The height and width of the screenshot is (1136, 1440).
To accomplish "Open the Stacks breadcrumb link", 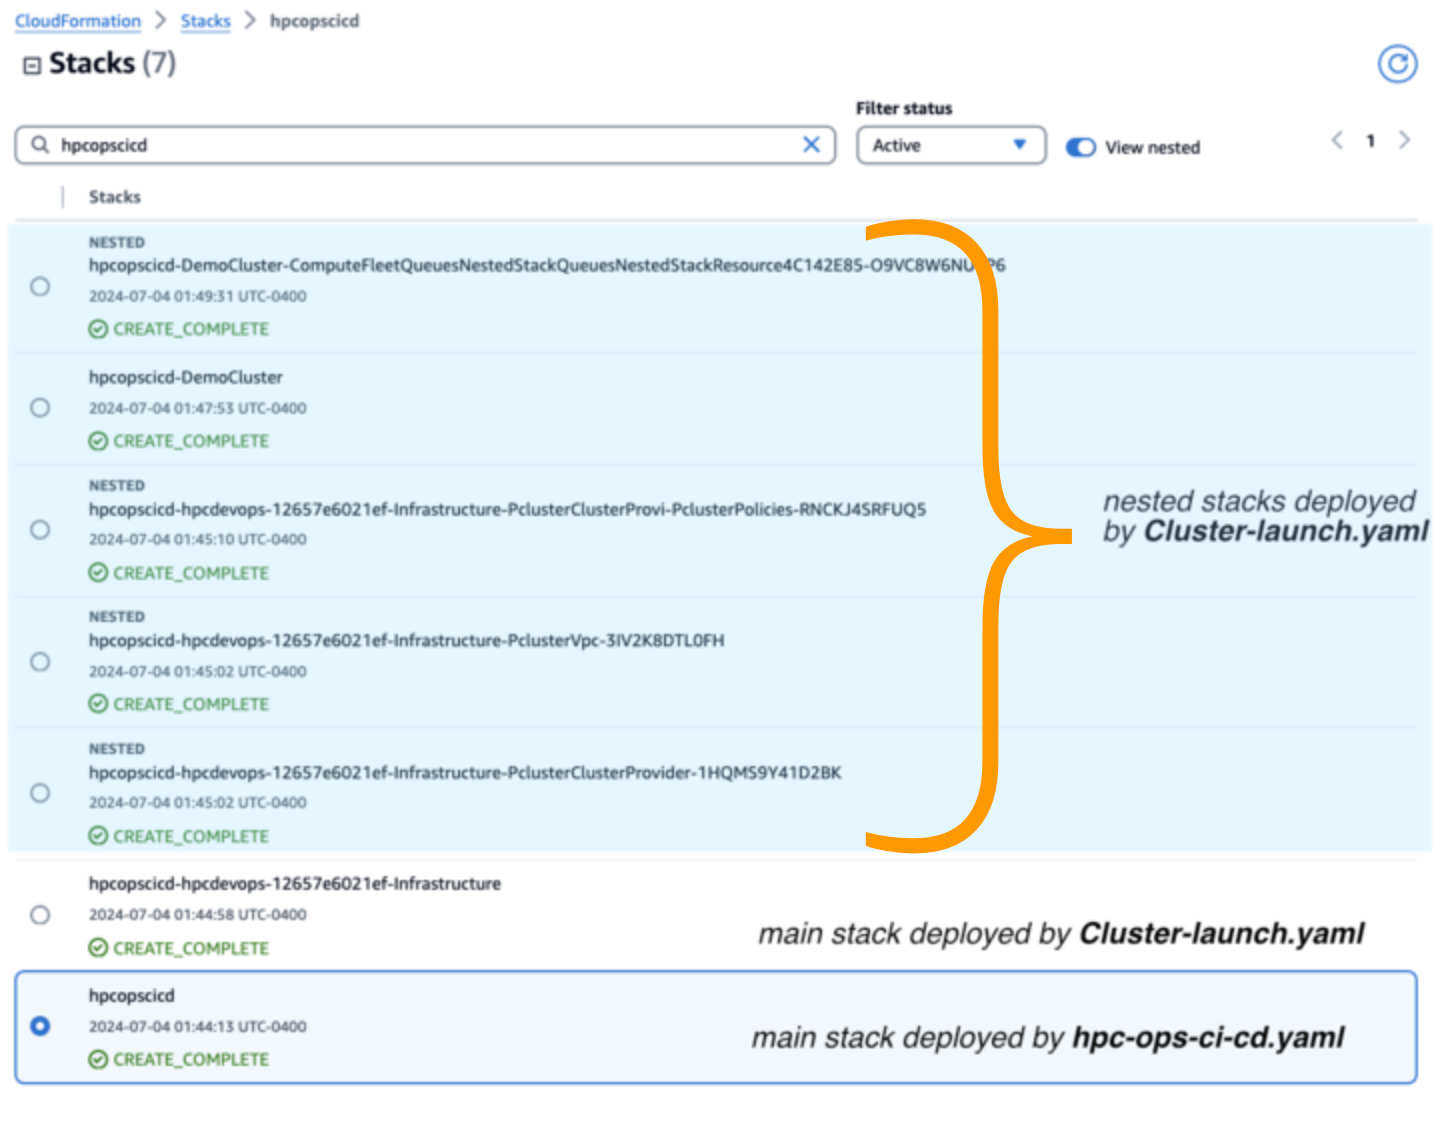I will pos(205,20).
